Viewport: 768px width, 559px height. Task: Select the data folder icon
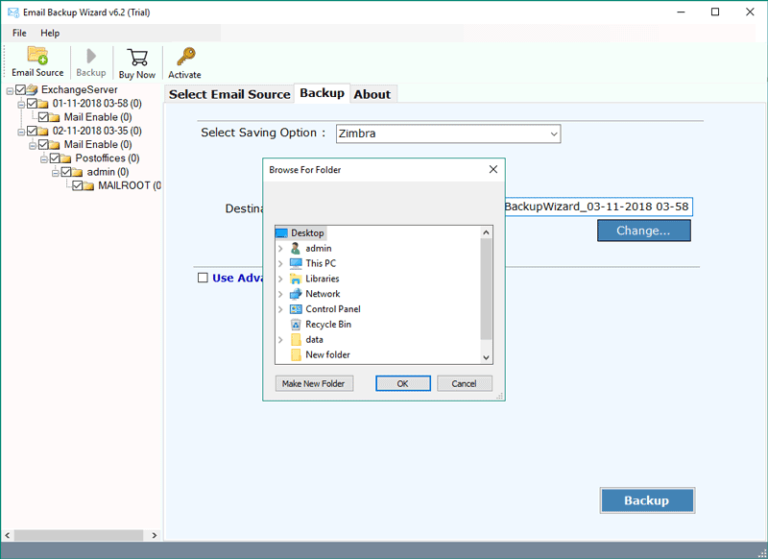pos(296,340)
